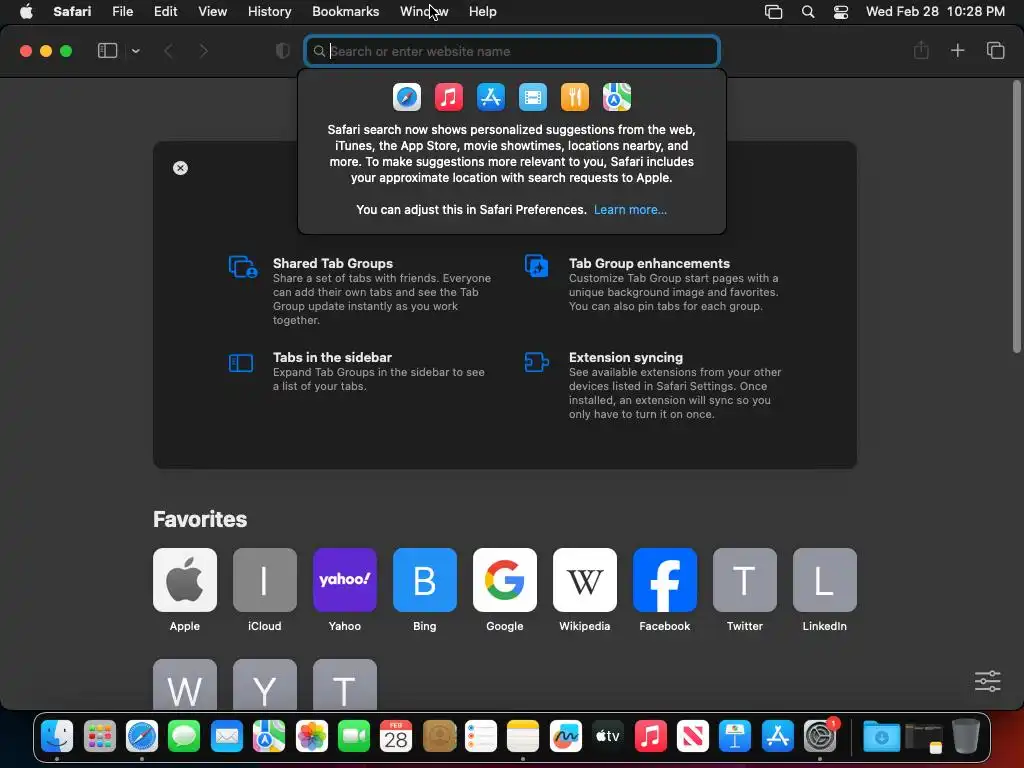Open System Settings from the Dock
This screenshot has height=768, width=1024.
point(820,737)
